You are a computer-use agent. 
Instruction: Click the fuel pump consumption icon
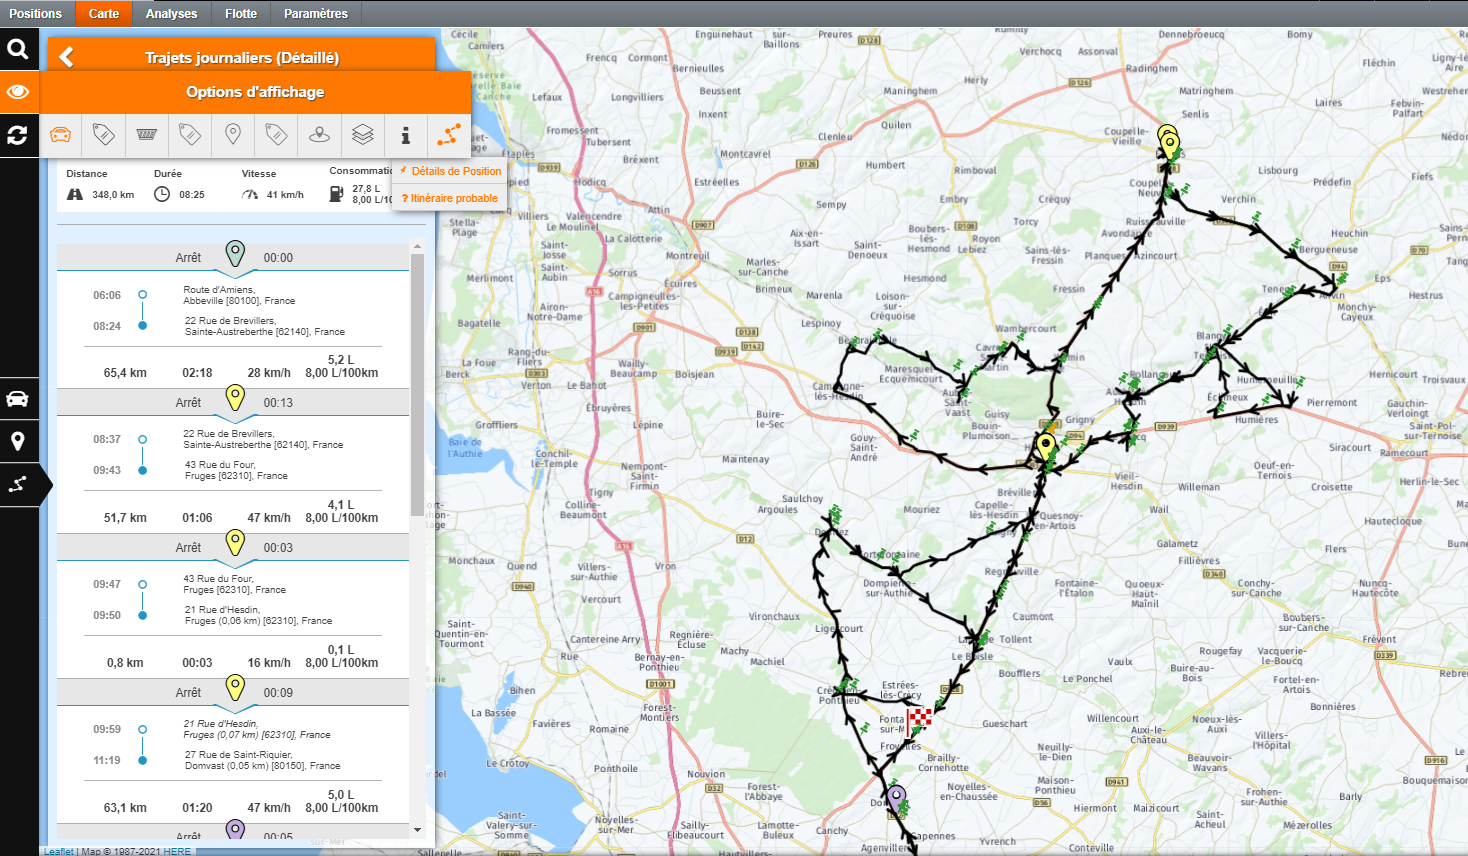click(336, 194)
